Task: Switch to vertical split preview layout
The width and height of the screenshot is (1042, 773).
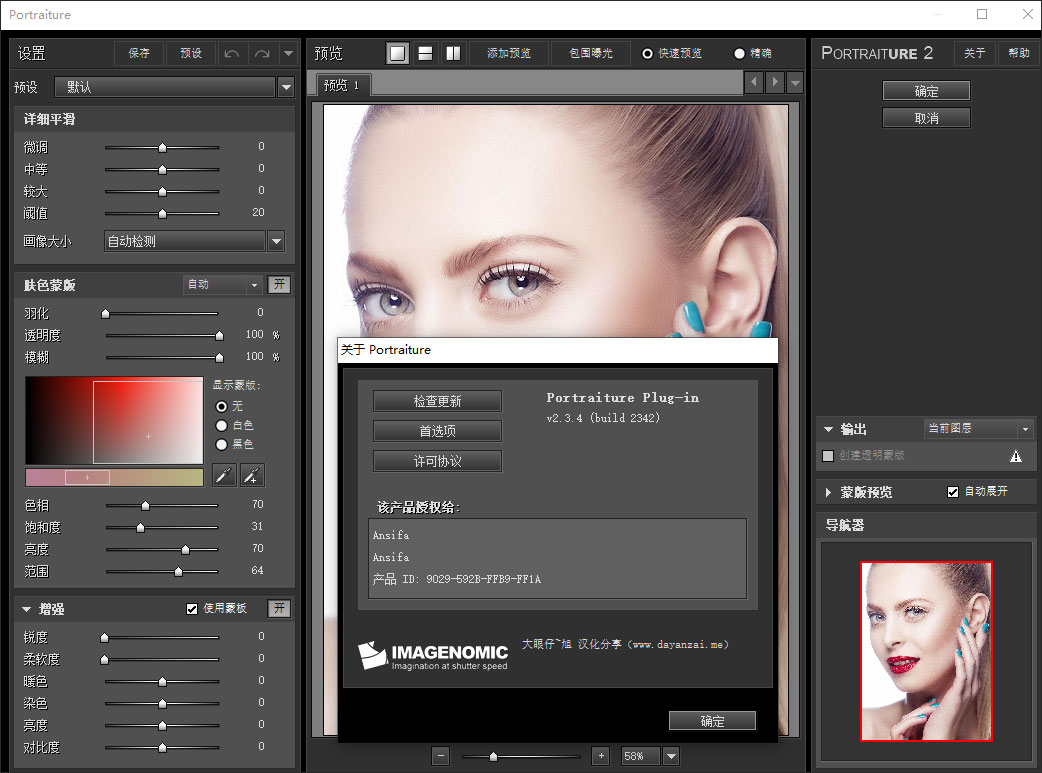Action: 453,54
